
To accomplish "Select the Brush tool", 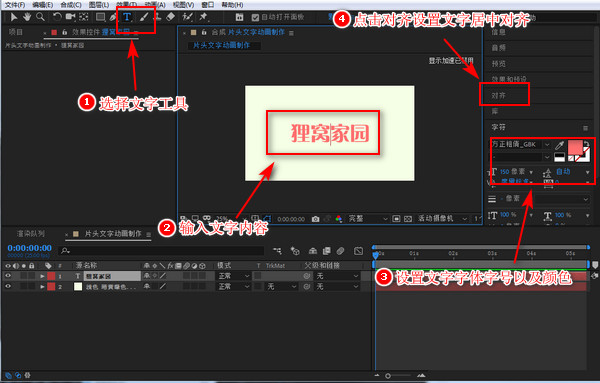I will 143,17.
